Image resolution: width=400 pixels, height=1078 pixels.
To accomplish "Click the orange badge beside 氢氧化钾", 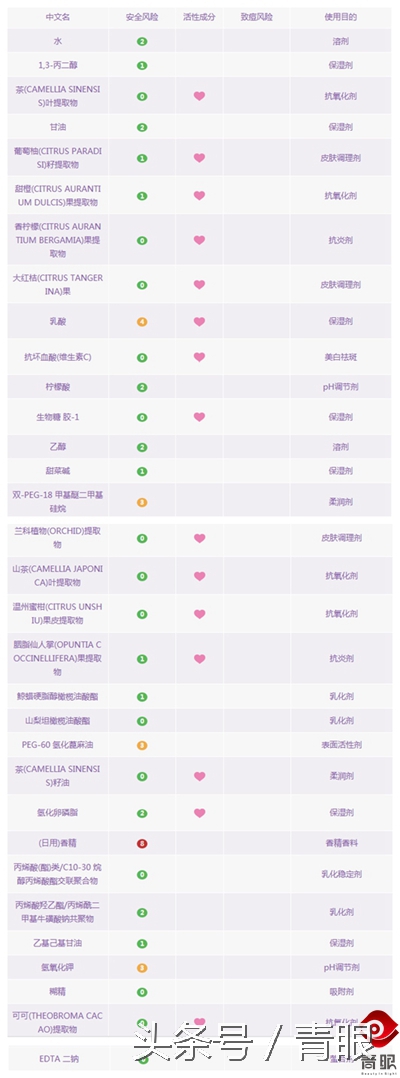I will point(142,968).
